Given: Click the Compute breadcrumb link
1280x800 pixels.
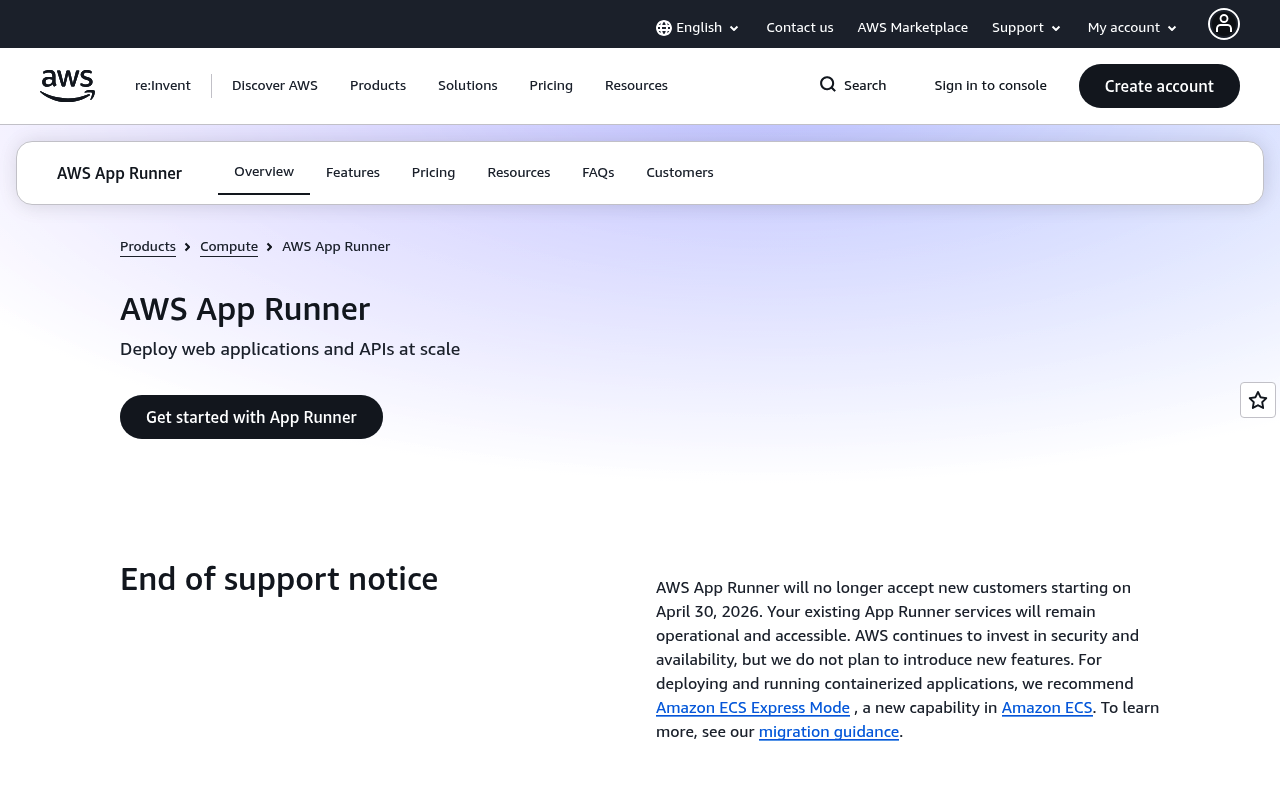Looking at the screenshot, I should [229, 246].
